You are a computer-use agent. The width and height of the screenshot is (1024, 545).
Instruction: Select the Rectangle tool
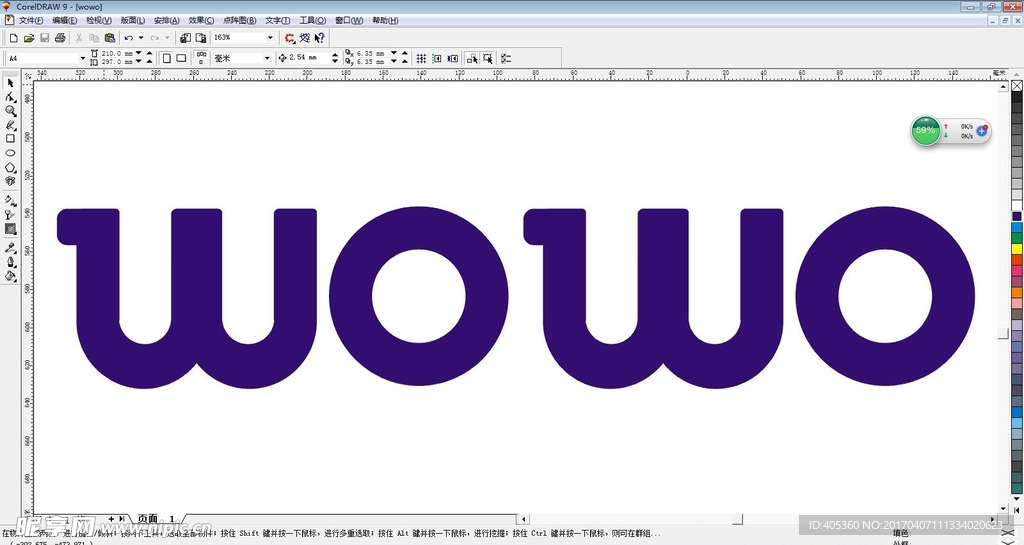coord(10,138)
